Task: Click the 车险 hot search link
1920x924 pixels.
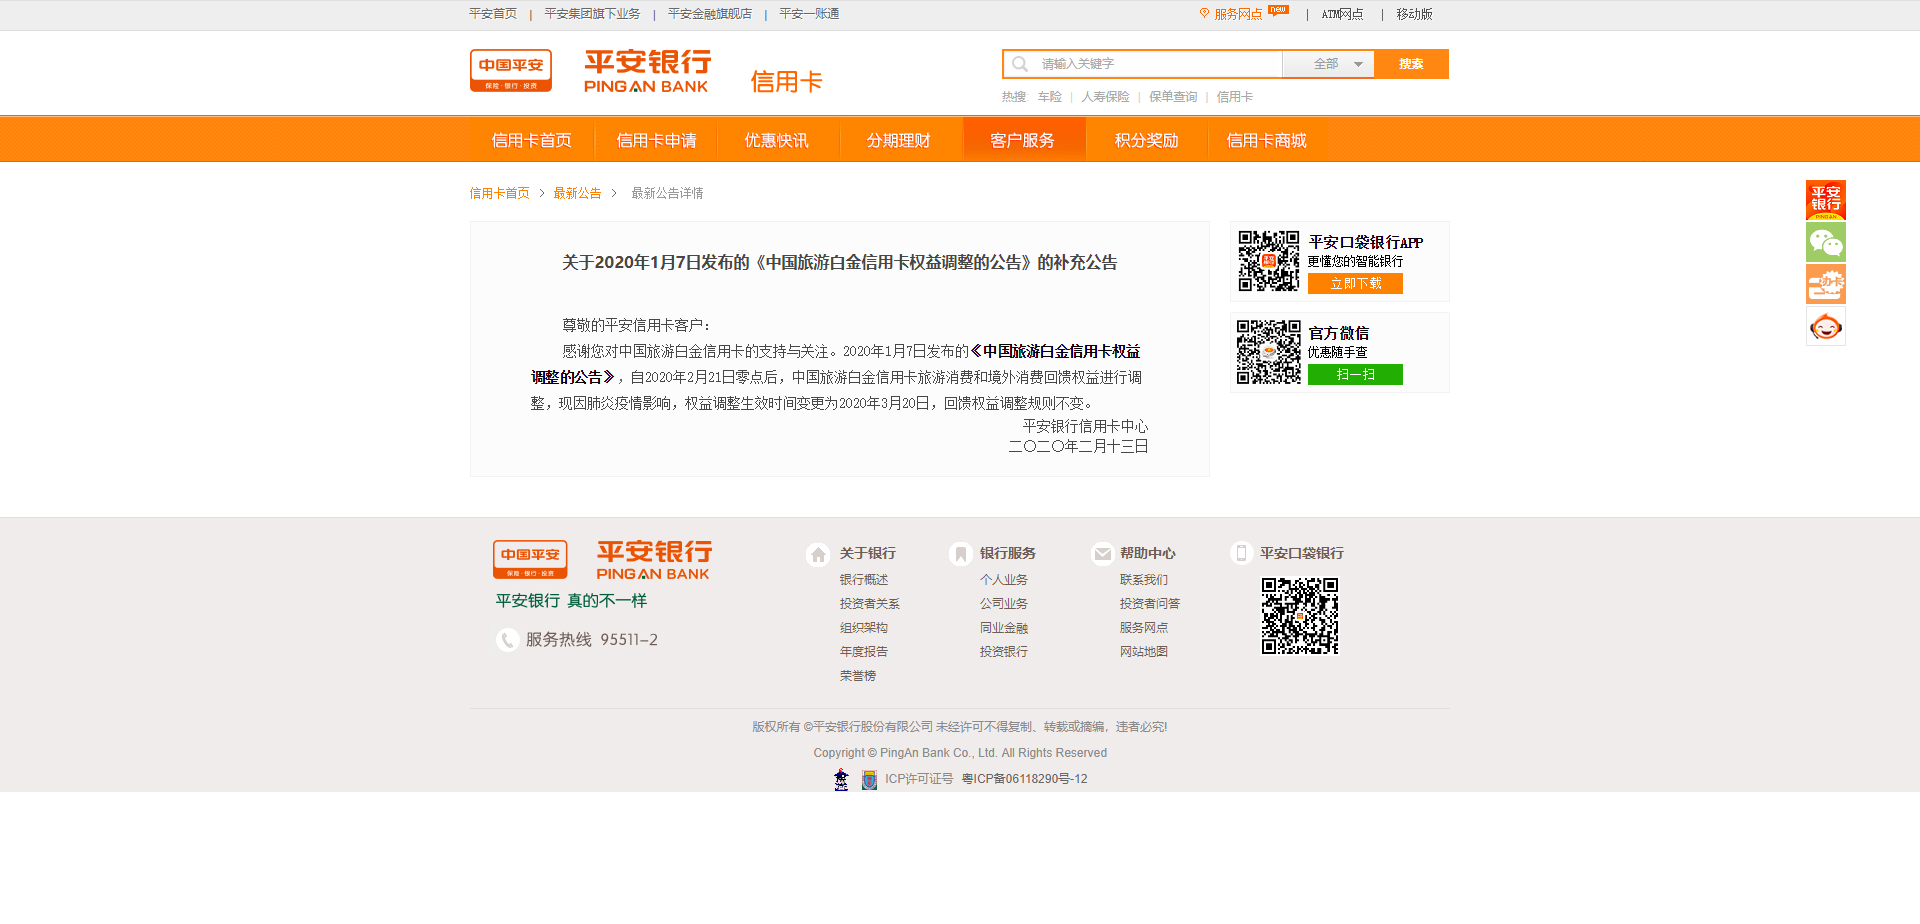Action: 1050,97
